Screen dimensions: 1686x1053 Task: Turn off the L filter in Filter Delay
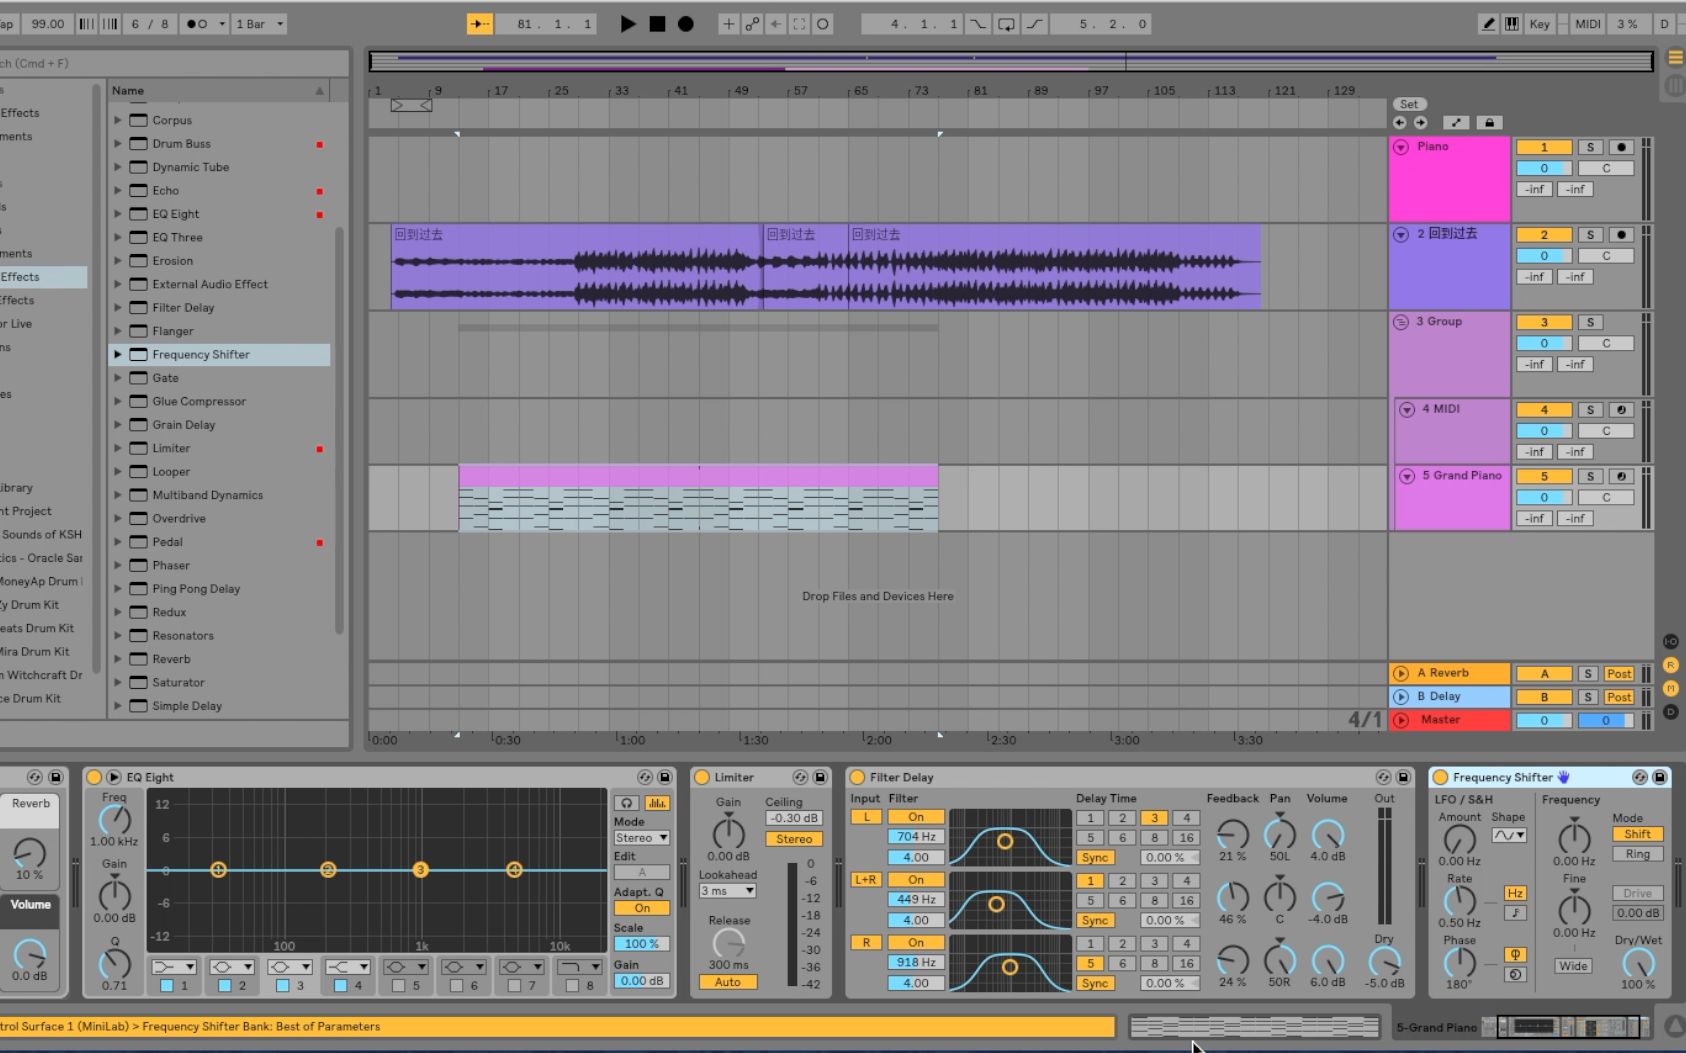coord(915,817)
